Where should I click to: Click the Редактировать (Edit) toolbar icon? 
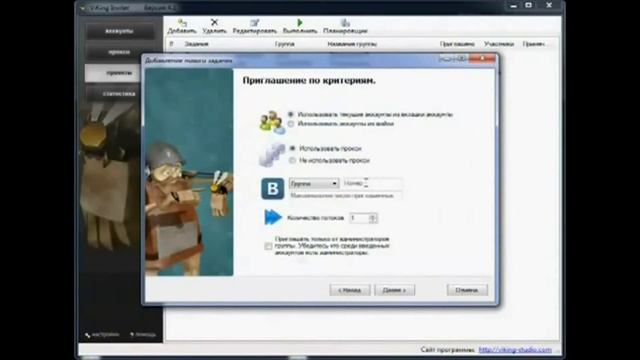255,22
